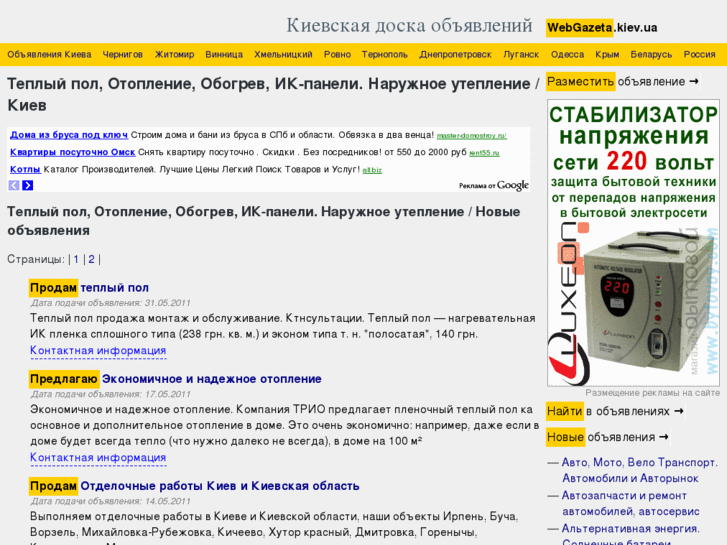Click the Реклама от Google label

494,186
